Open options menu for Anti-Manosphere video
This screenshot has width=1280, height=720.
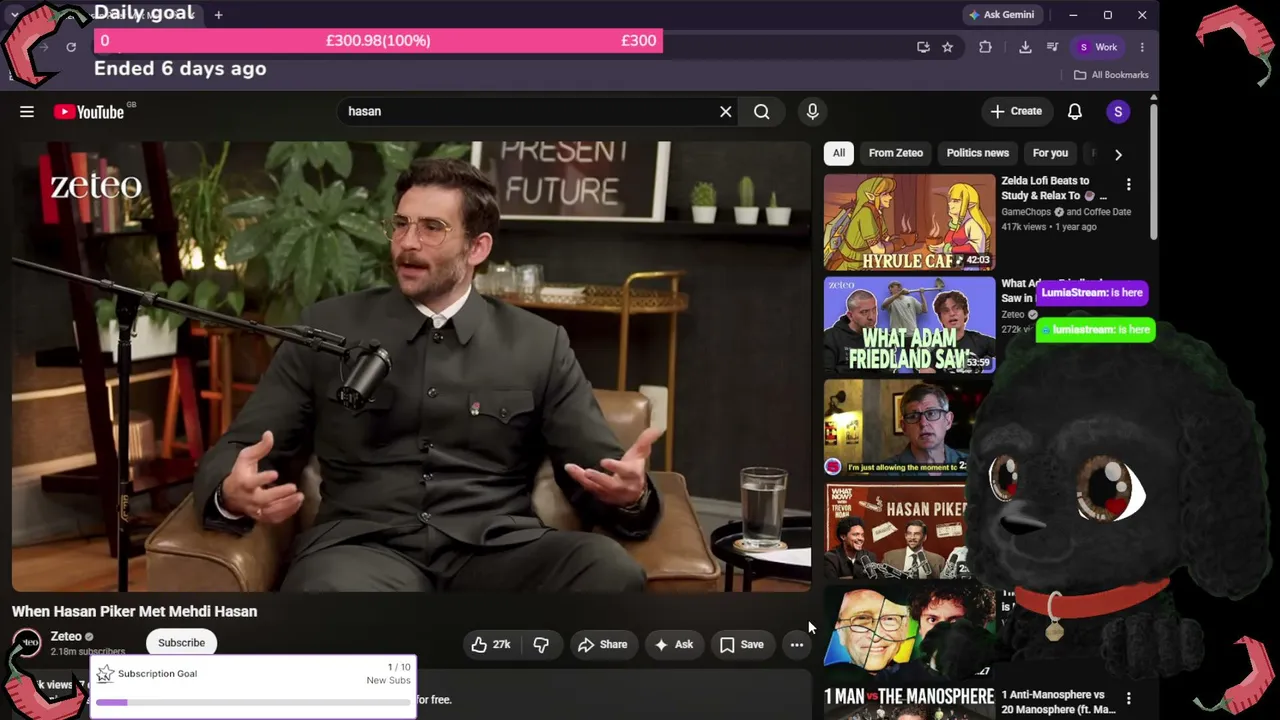pos(1128,699)
